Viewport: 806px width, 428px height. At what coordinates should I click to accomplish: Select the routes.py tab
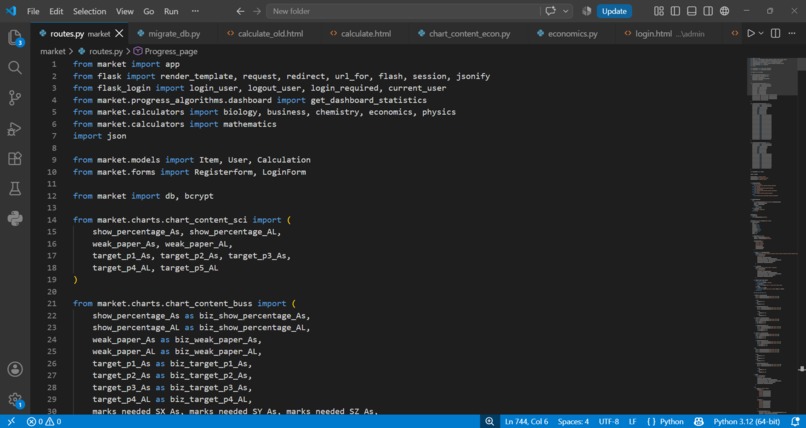coord(79,33)
